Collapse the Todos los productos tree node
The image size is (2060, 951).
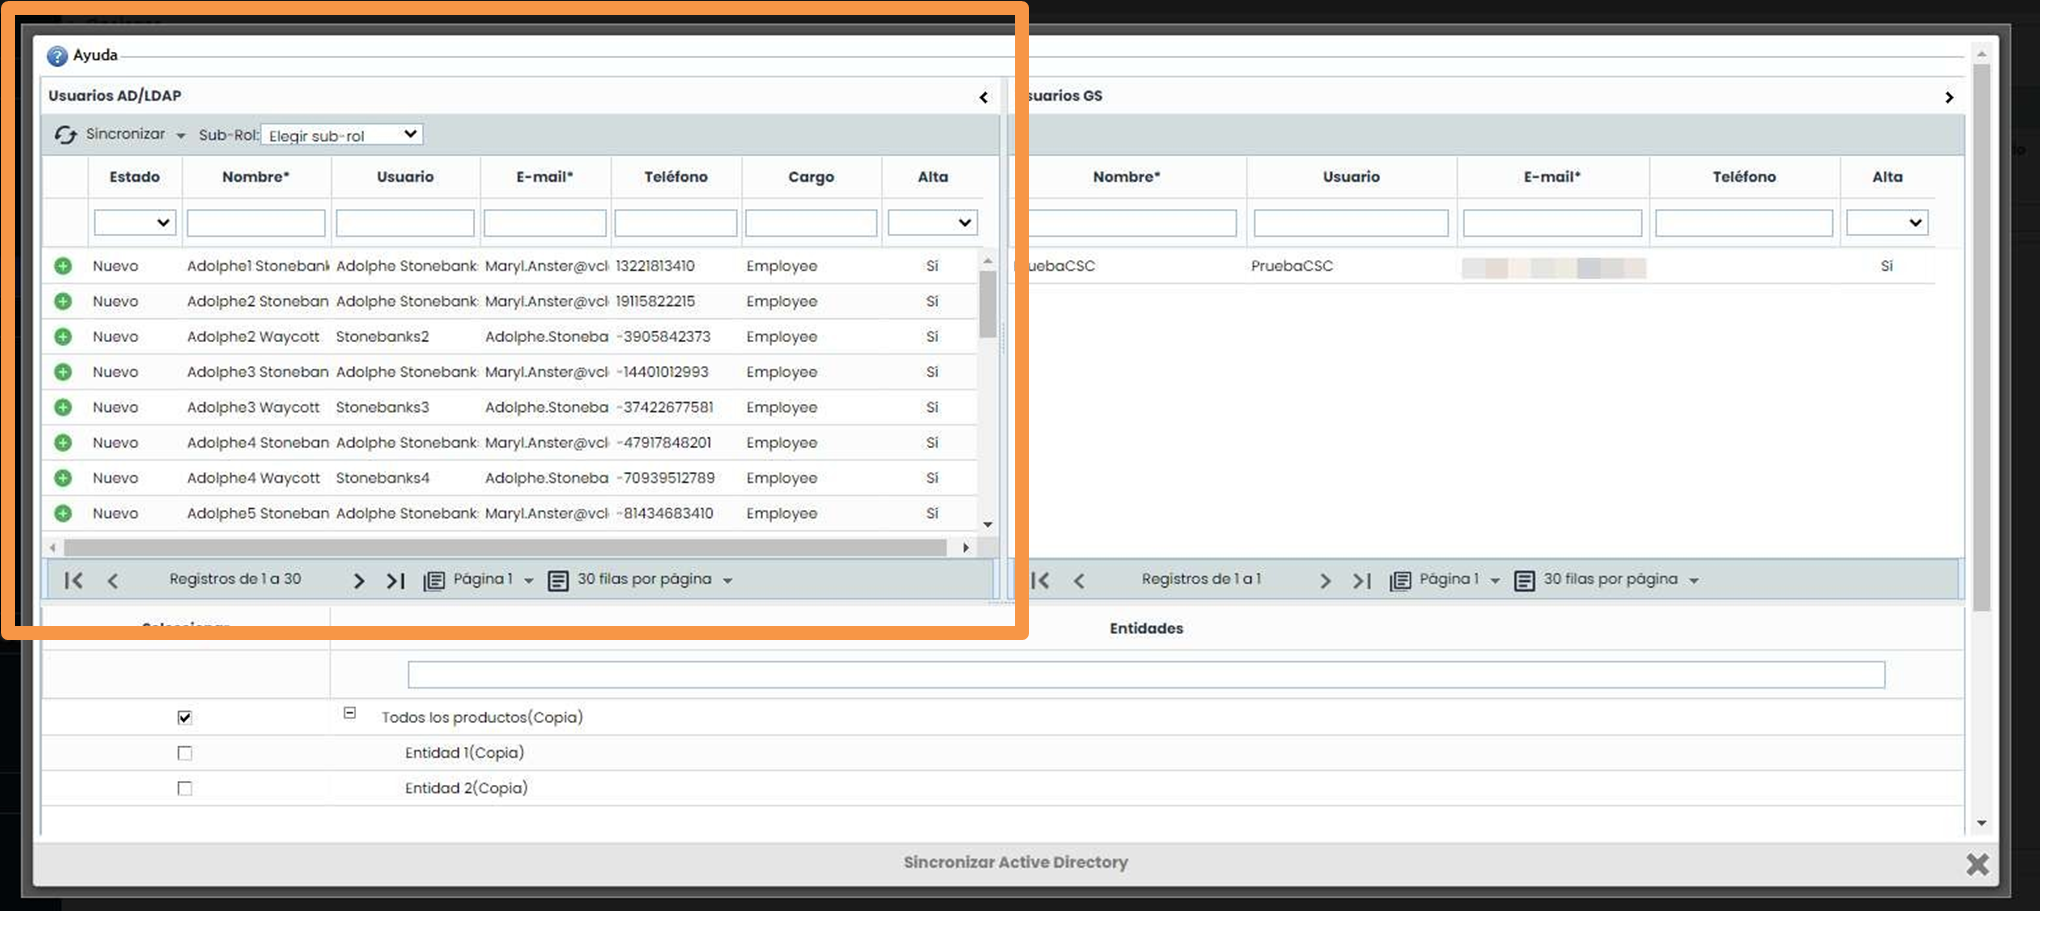[350, 713]
